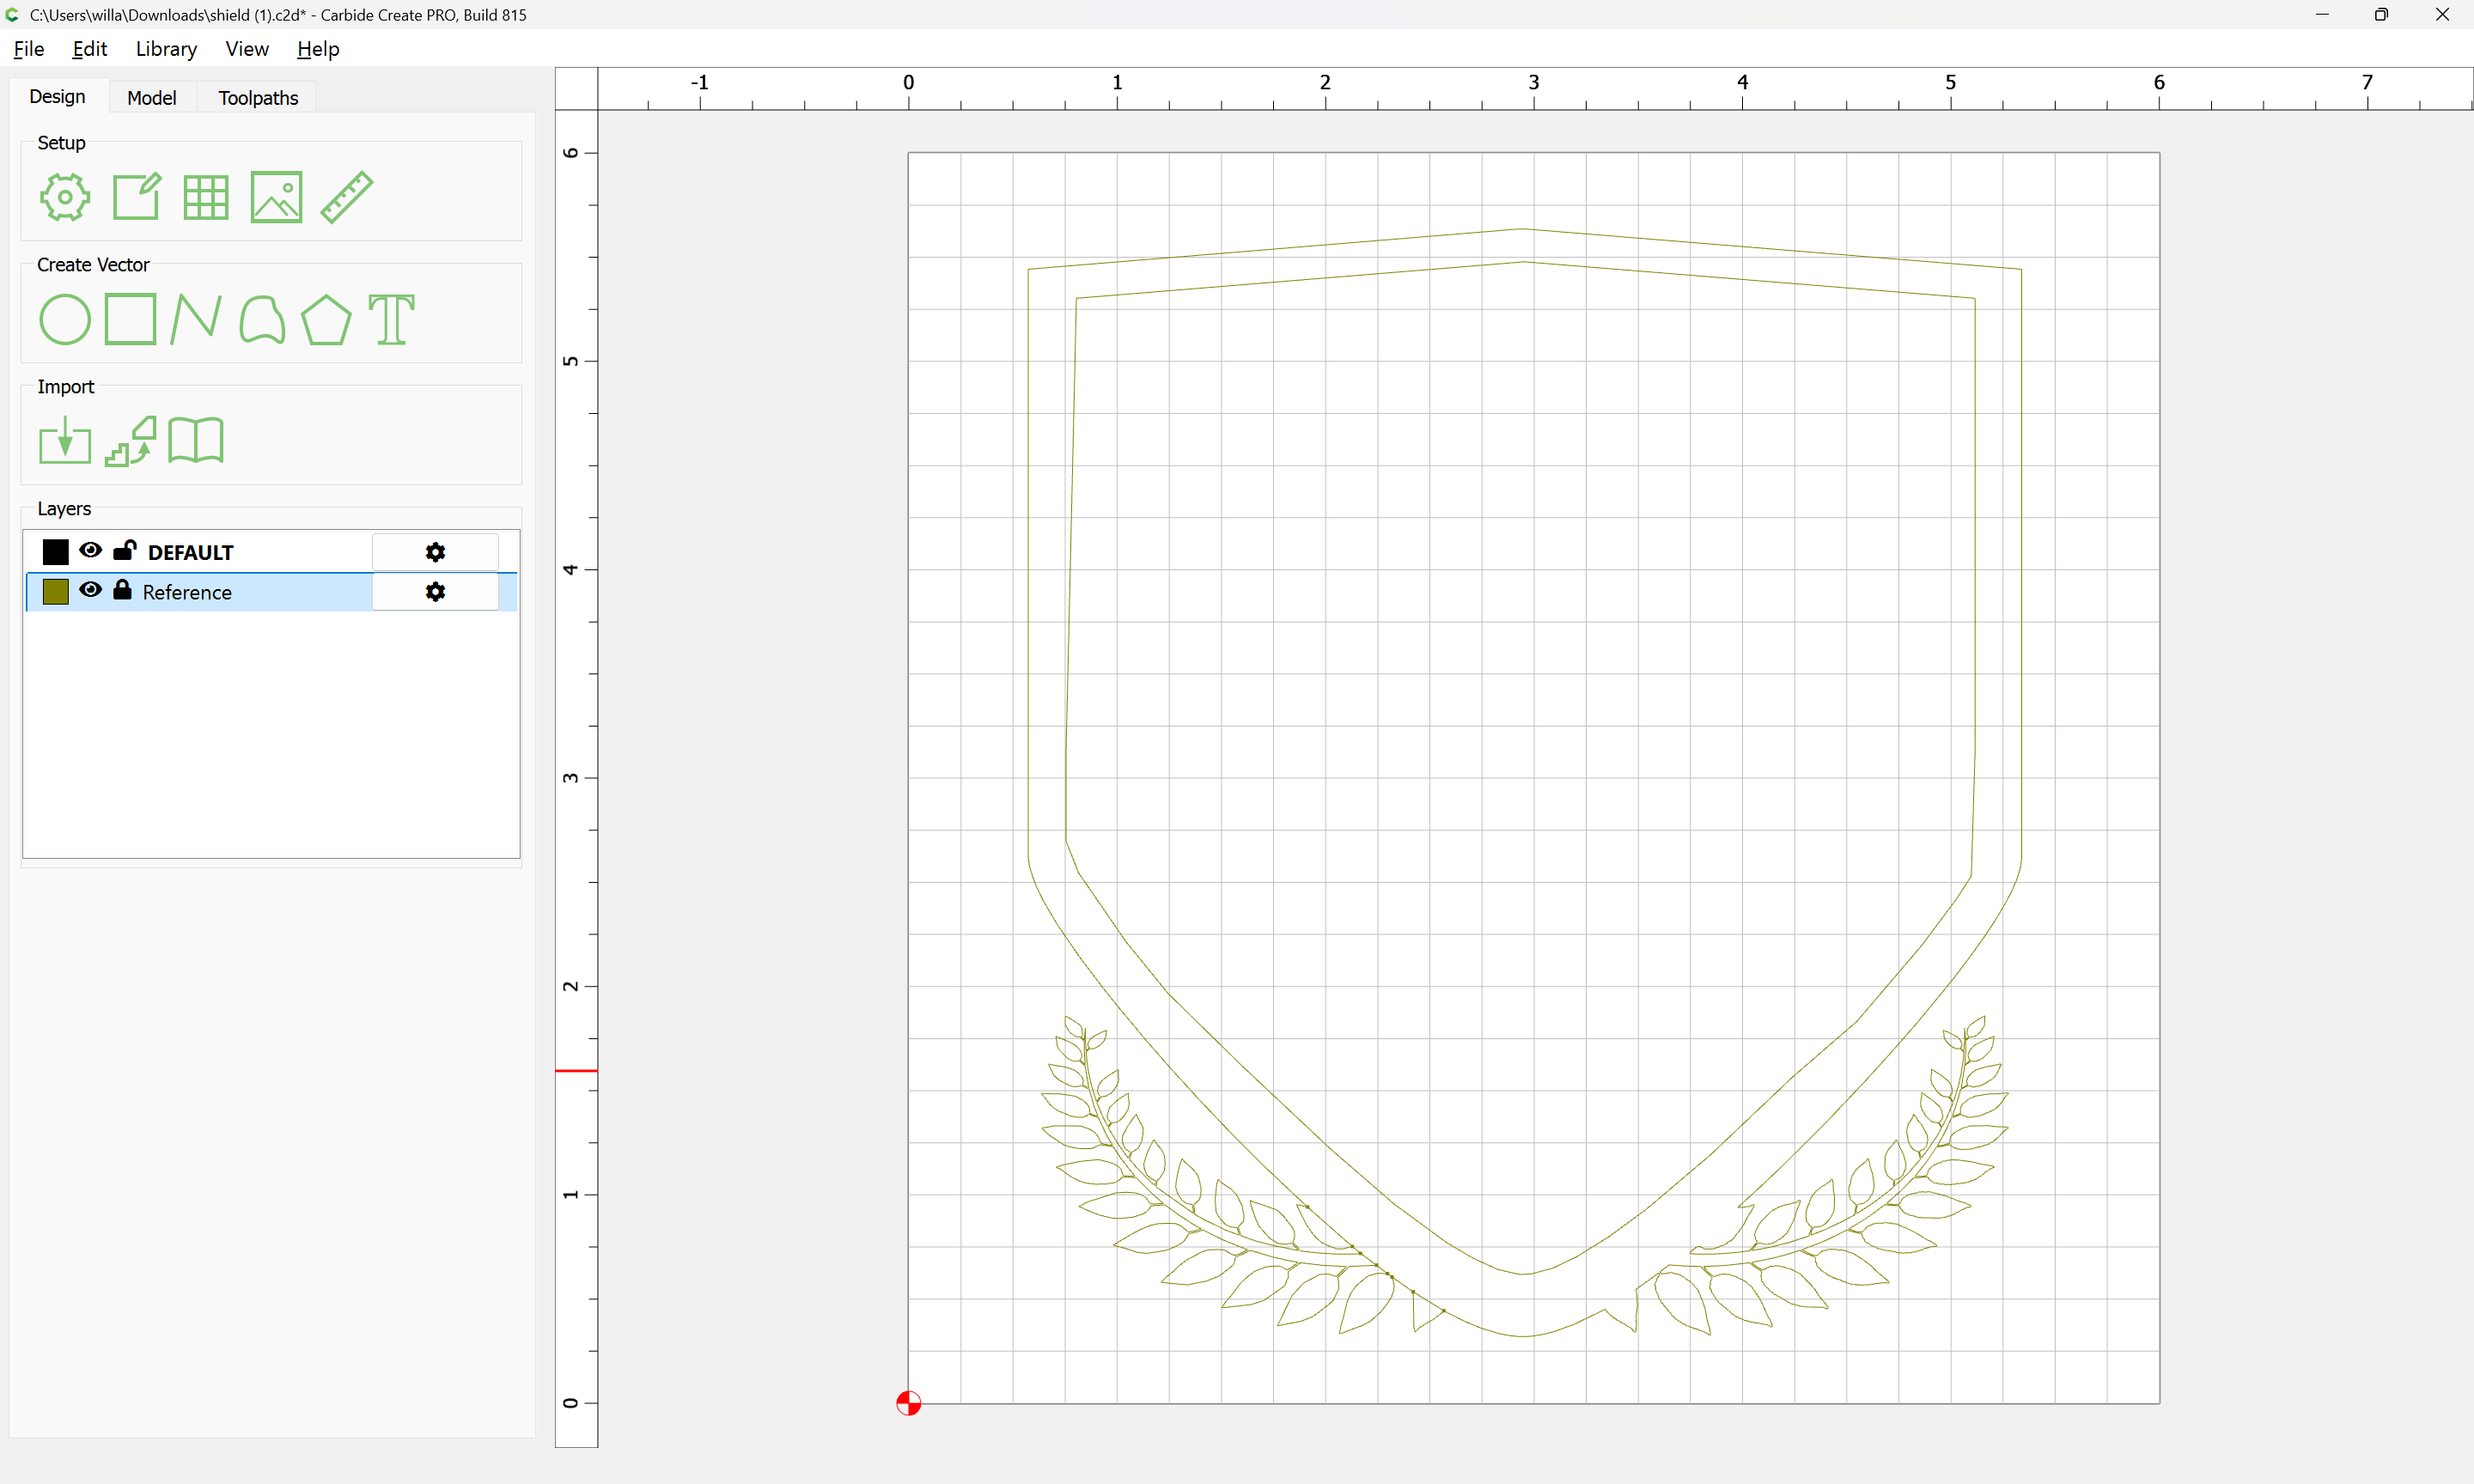This screenshot has width=2474, height=1484.
Task: Open DEFAULT layer settings gear
Action: pos(435,552)
